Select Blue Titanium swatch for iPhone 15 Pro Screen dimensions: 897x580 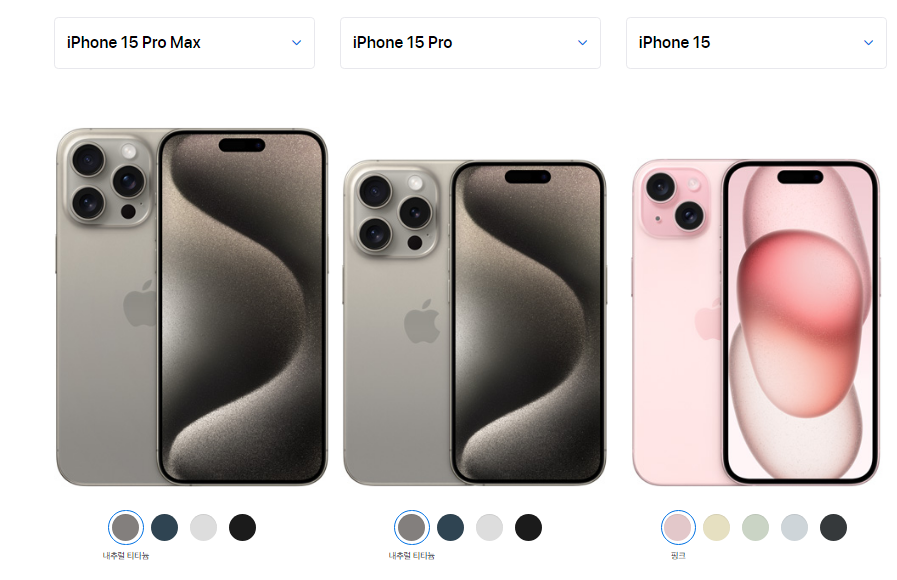pyautogui.click(x=451, y=527)
